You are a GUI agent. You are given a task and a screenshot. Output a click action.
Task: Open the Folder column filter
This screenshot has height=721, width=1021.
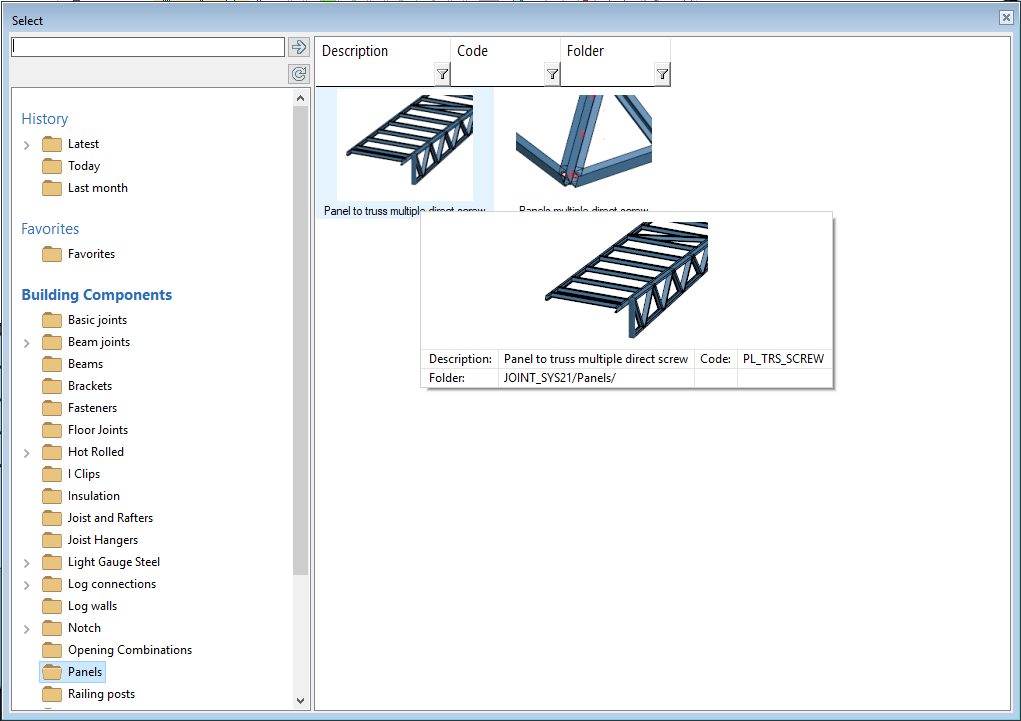click(662, 74)
